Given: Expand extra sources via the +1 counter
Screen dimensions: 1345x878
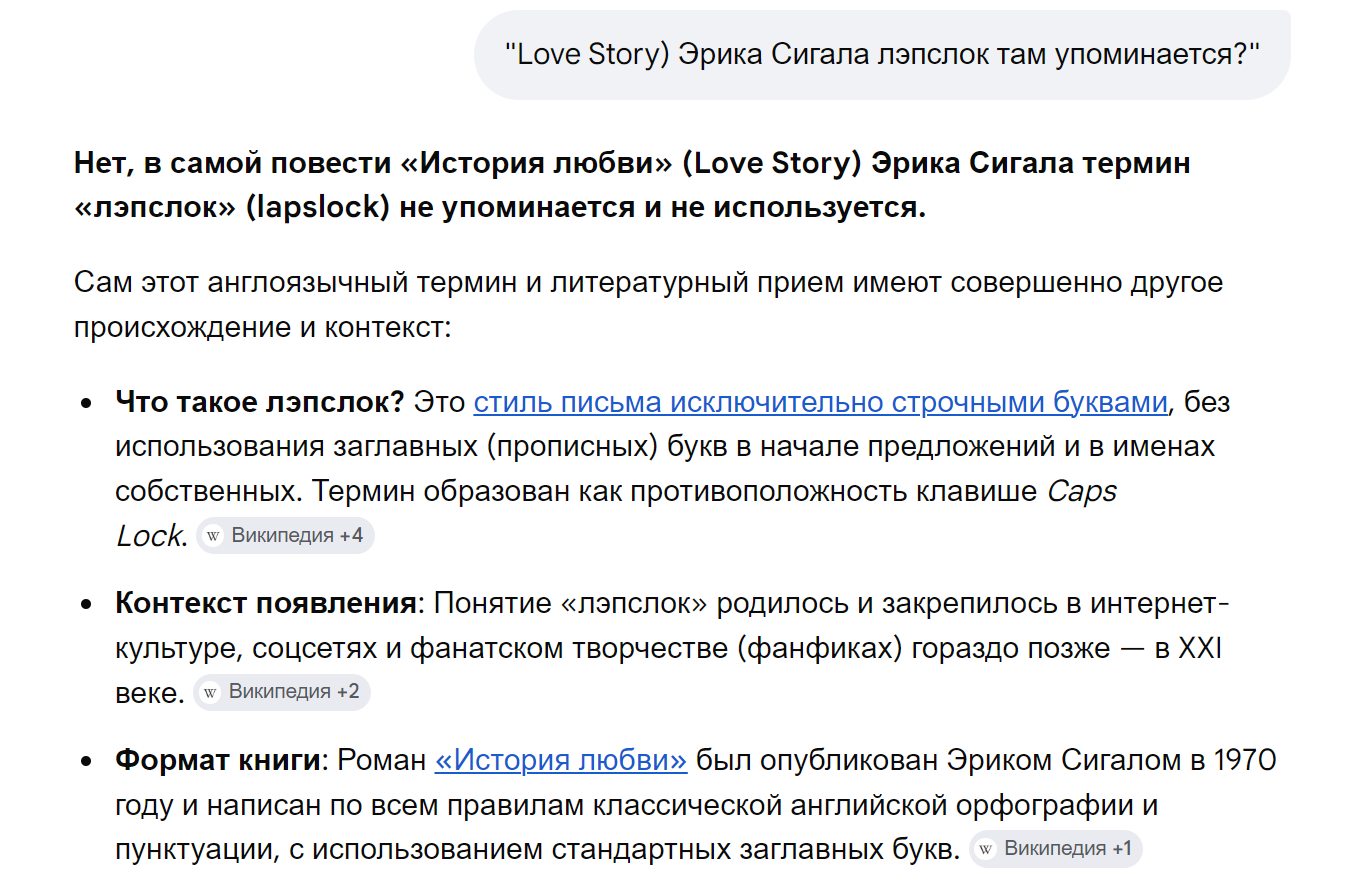Looking at the screenshot, I should point(1121,850).
